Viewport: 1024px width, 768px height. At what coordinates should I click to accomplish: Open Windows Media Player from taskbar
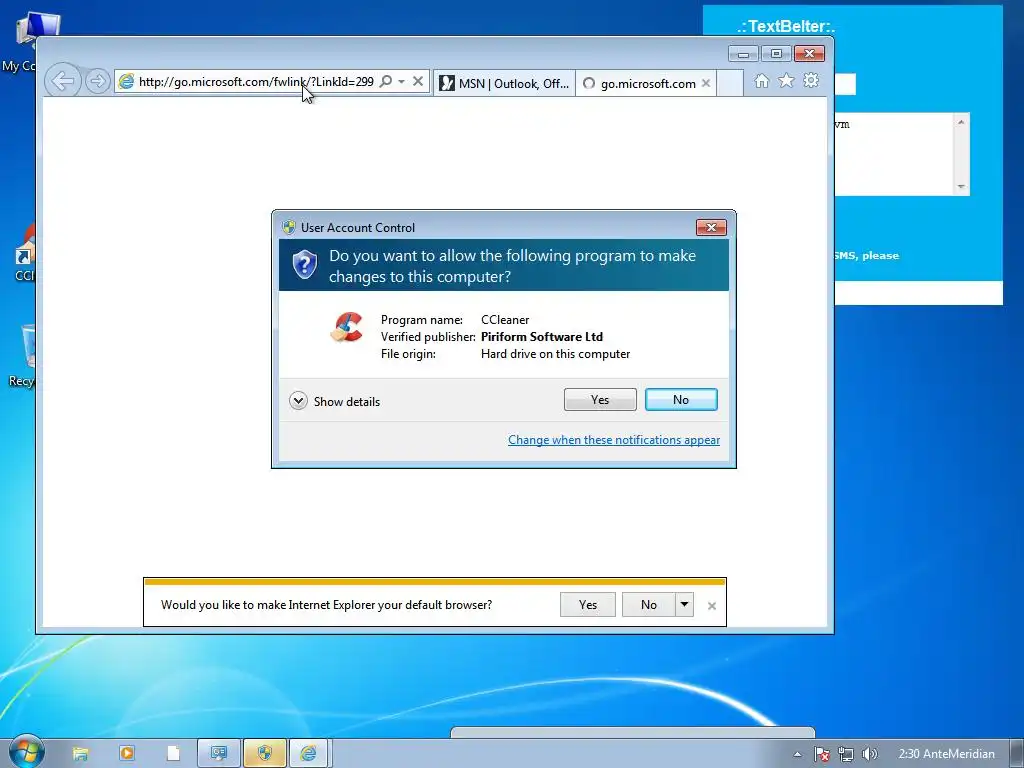click(x=127, y=754)
